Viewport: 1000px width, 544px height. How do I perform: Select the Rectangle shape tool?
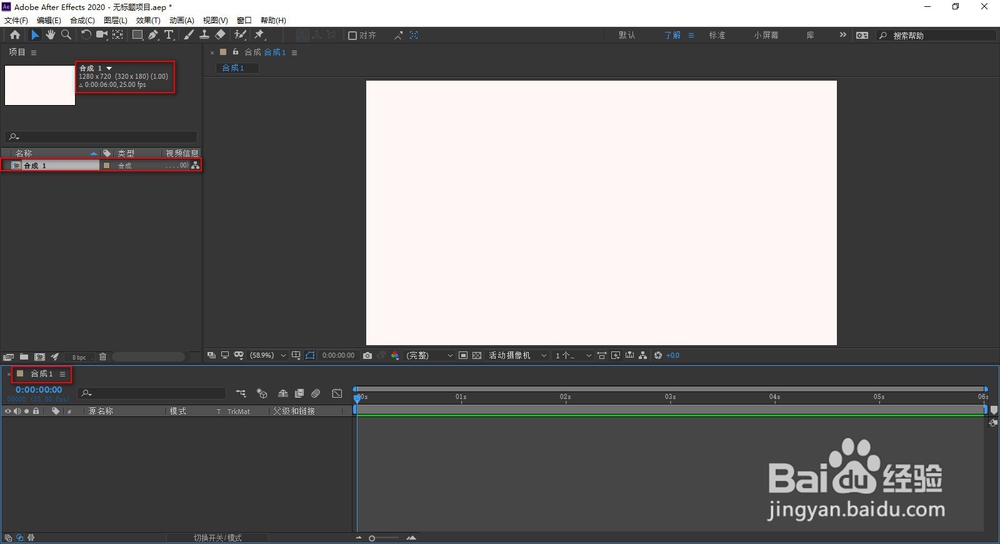[x=137, y=35]
